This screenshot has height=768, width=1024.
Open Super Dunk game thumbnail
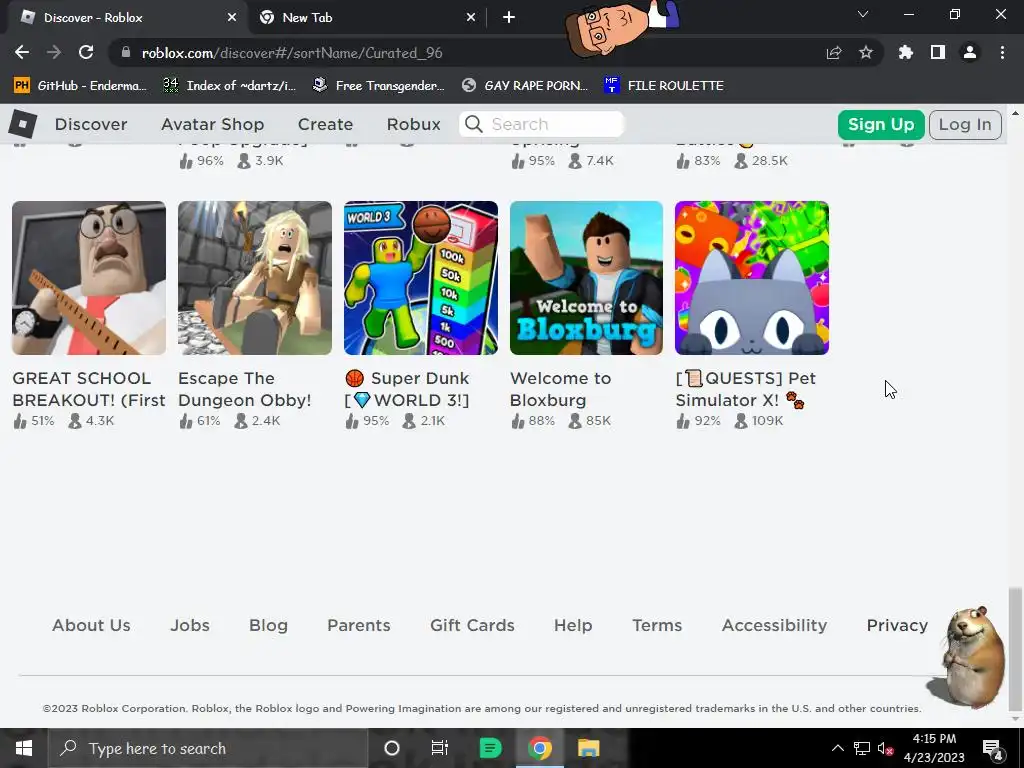pyautogui.click(x=421, y=278)
